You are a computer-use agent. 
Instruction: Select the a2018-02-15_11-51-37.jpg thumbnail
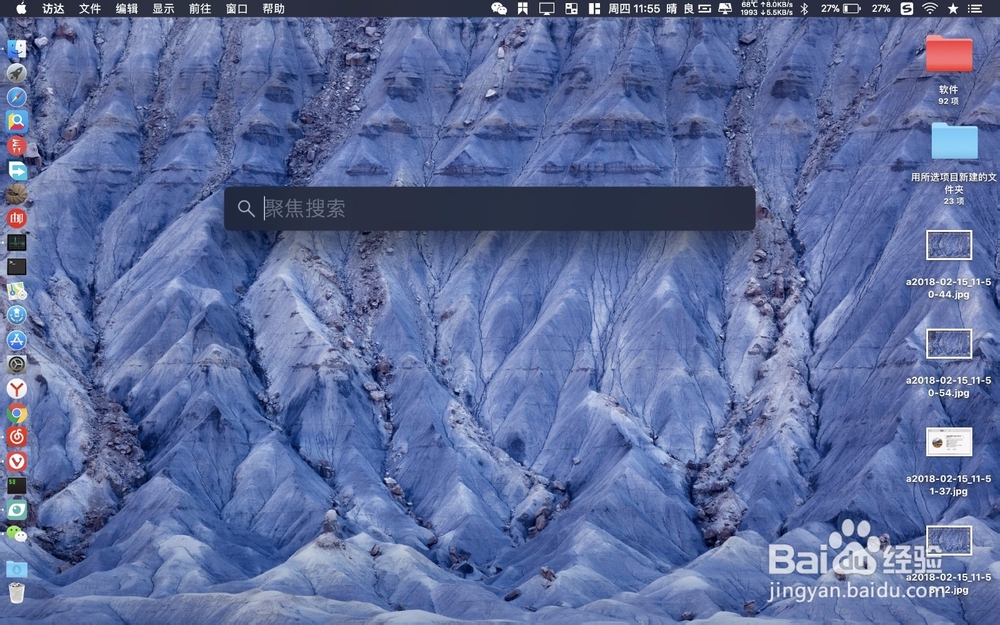(x=948, y=443)
